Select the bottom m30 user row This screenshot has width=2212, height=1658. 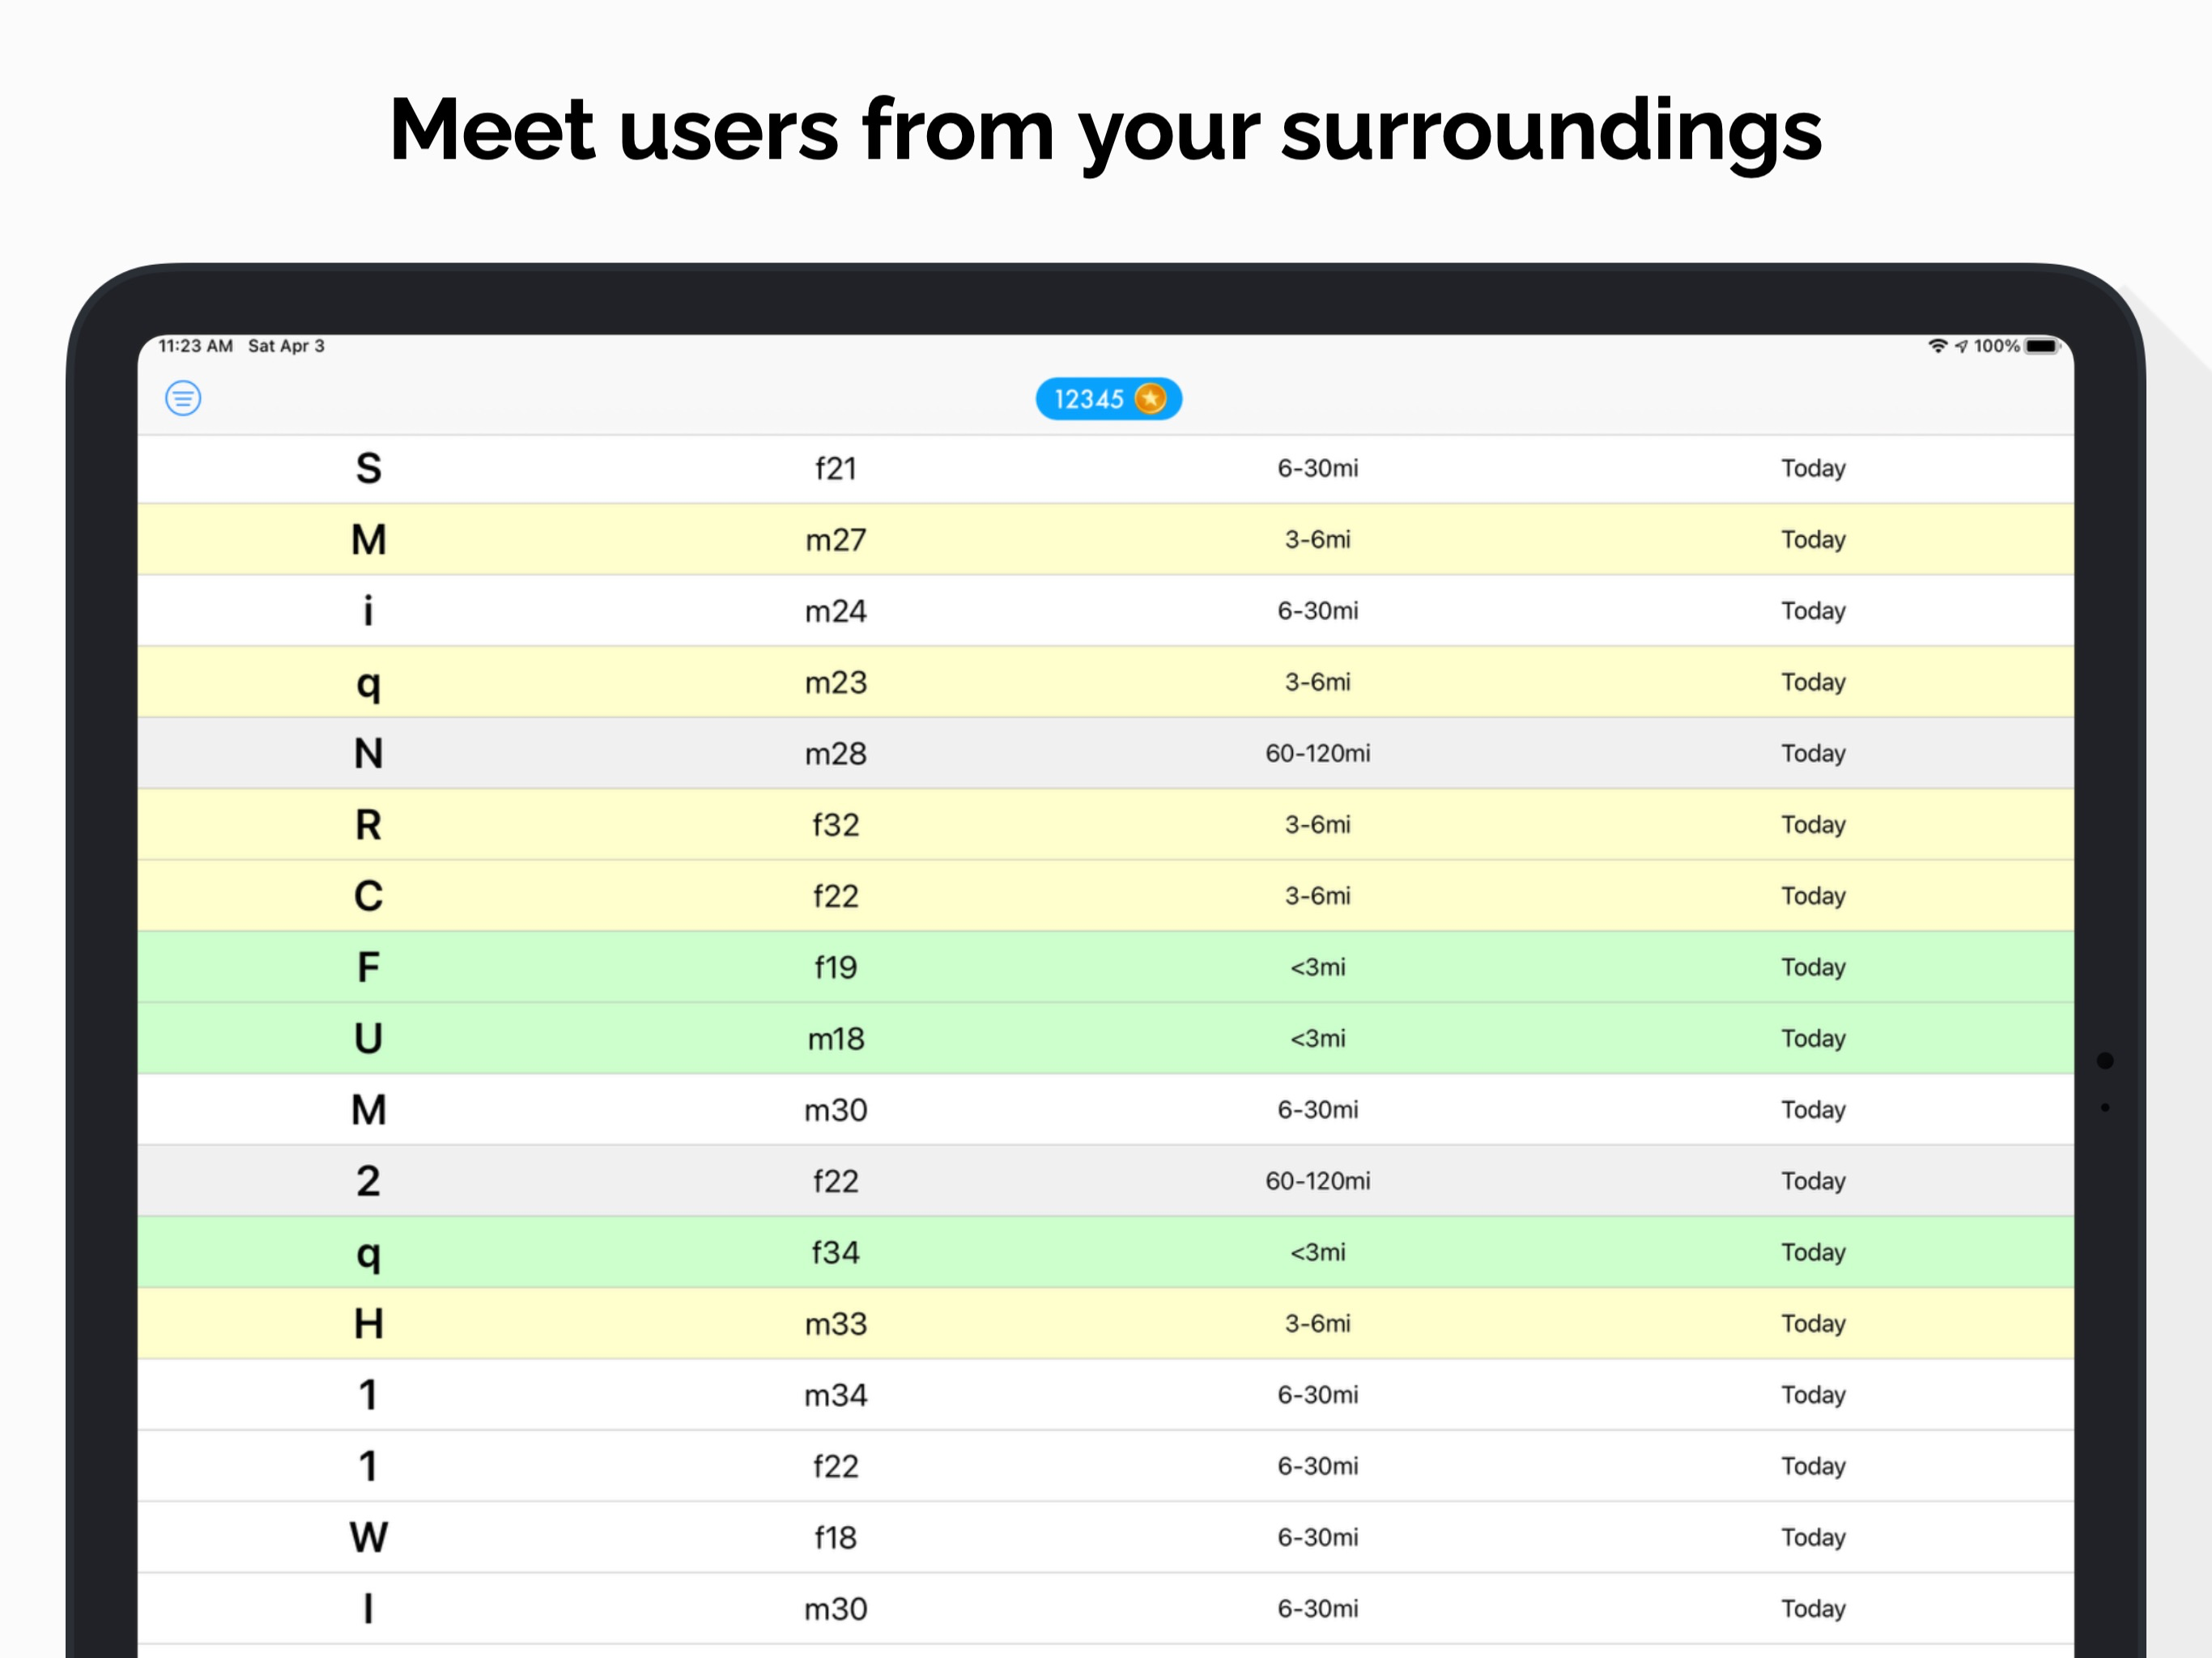(836, 1609)
